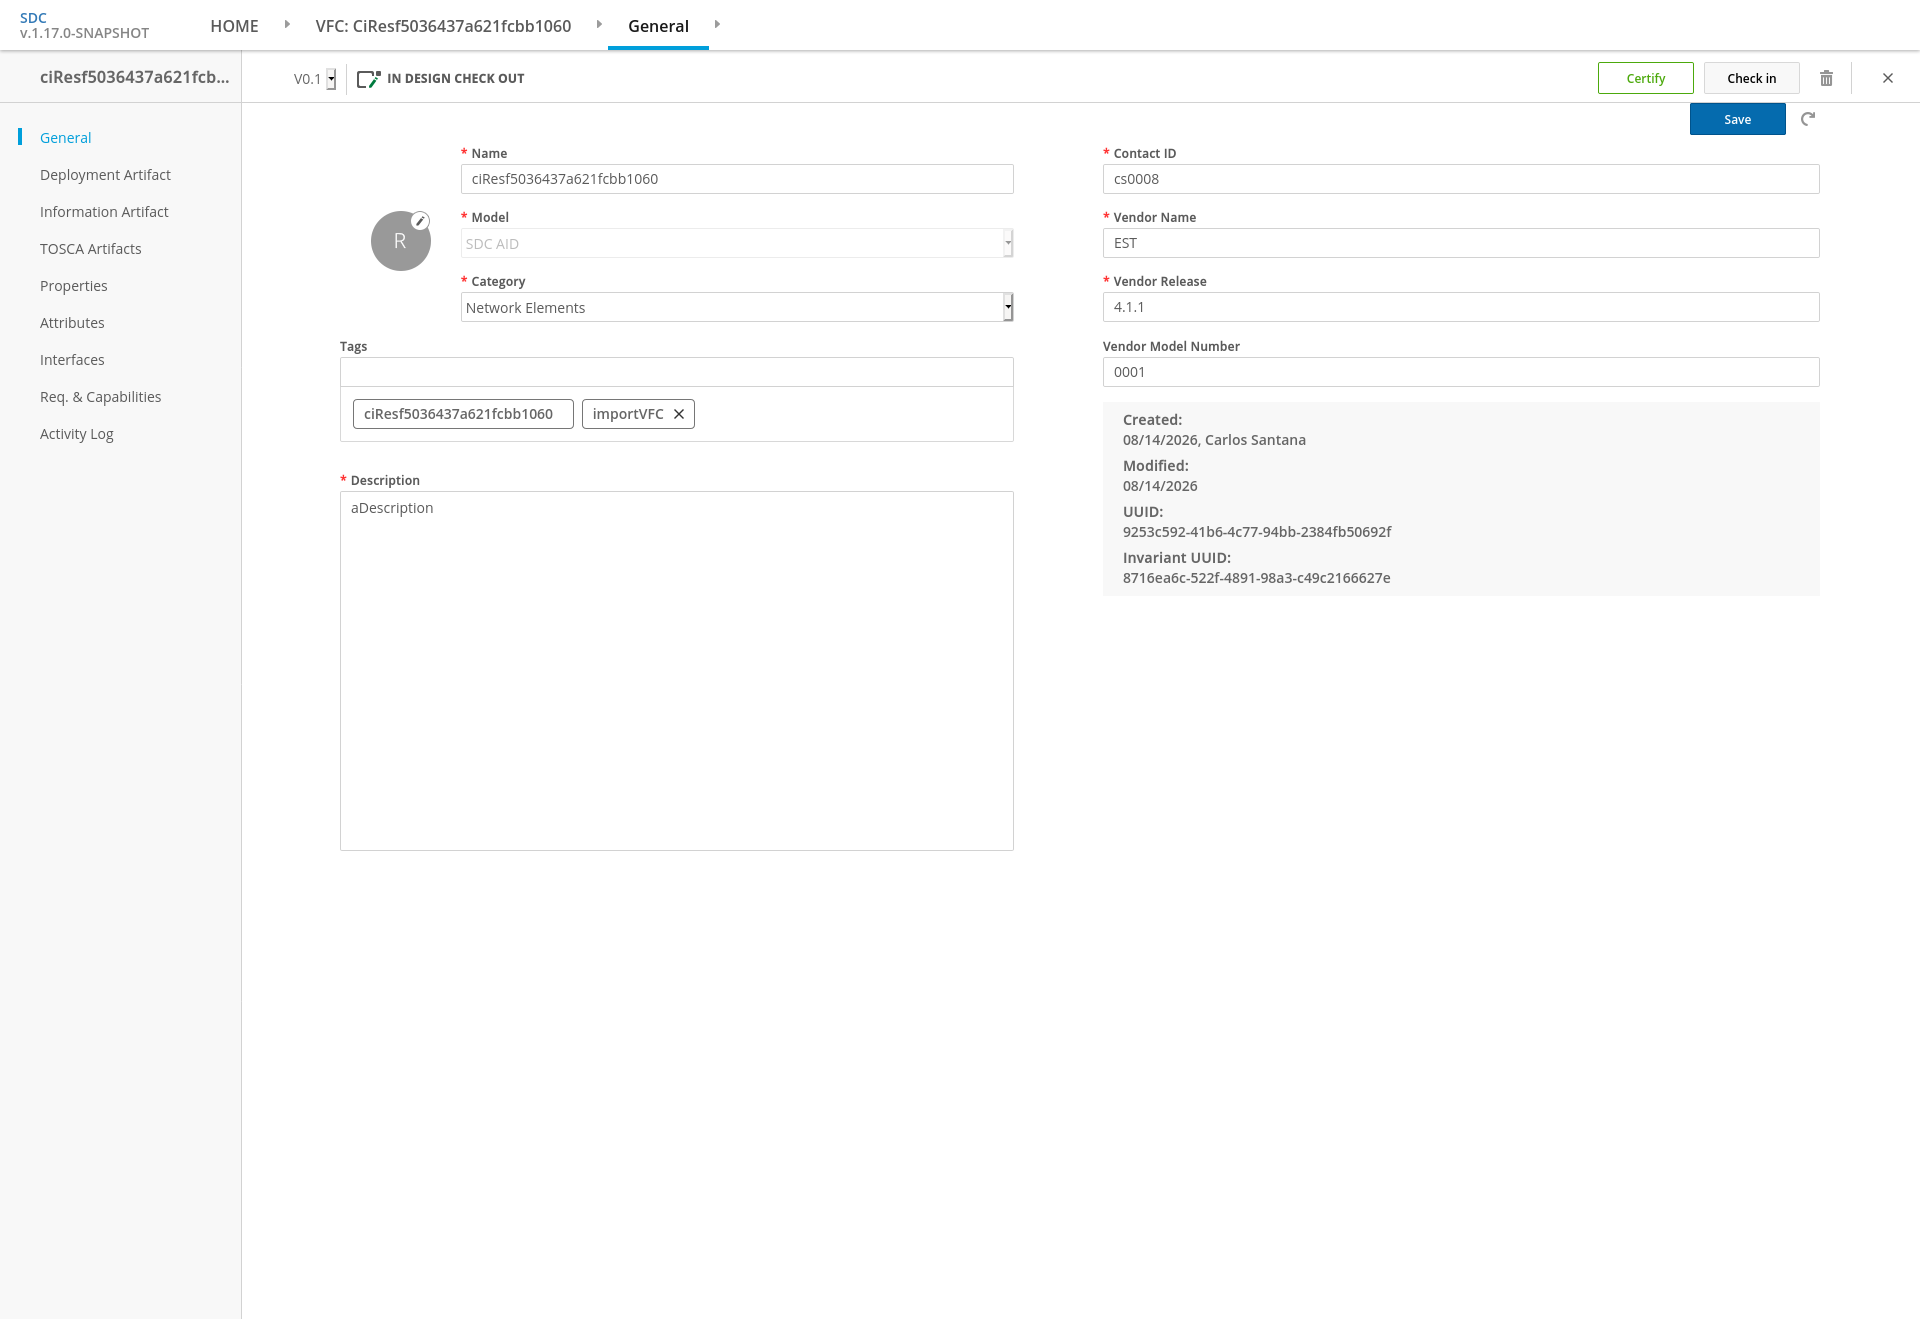Close the VFC workspace with X
Screen dimensions: 1920x1319
1888,78
